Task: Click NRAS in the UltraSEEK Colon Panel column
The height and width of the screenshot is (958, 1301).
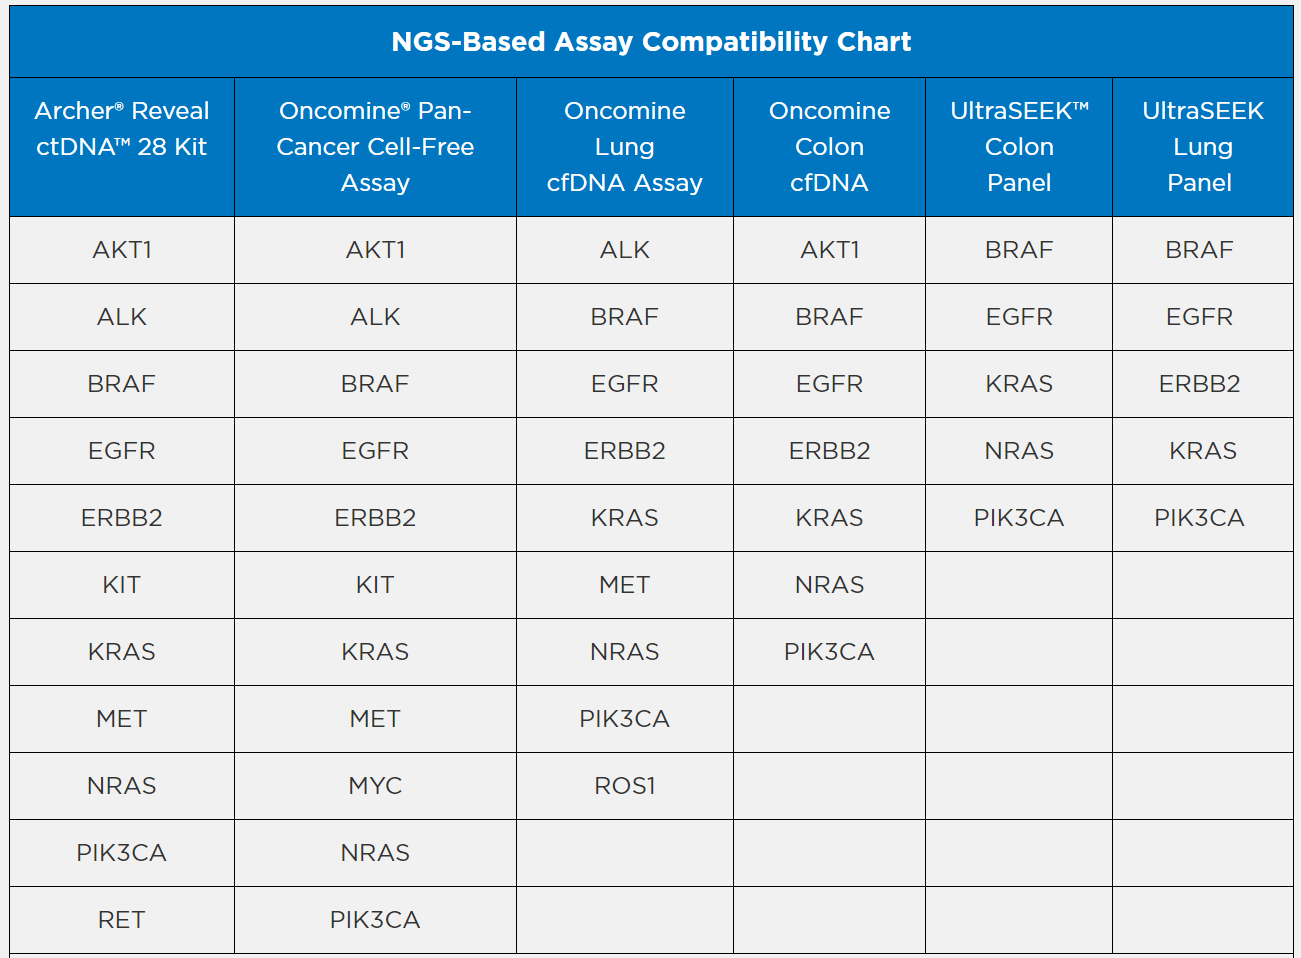Action: coord(1019,451)
